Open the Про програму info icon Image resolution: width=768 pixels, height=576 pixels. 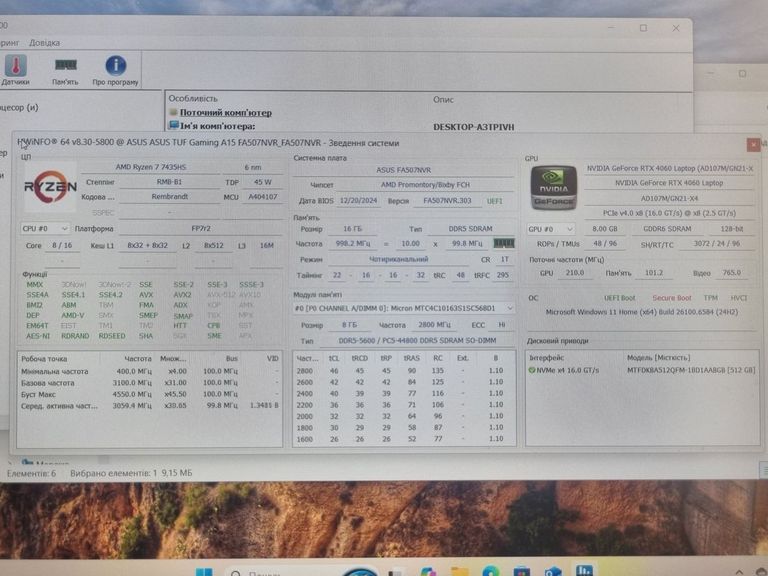pyautogui.click(x=116, y=69)
